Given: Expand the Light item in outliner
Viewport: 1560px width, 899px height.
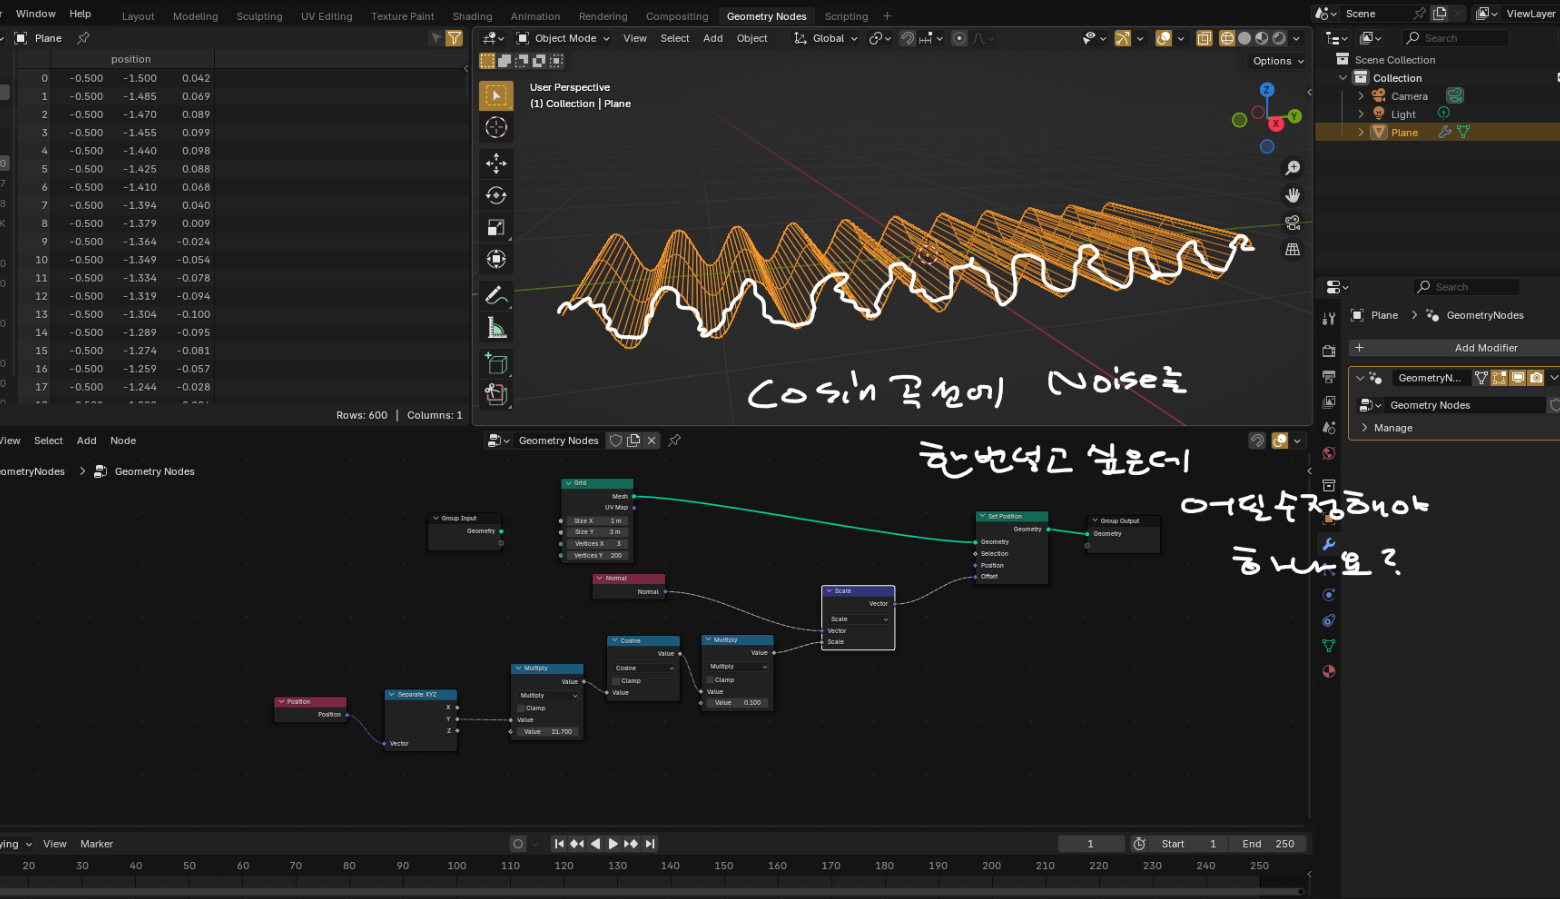Looking at the screenshot, I should point(1361,114).
